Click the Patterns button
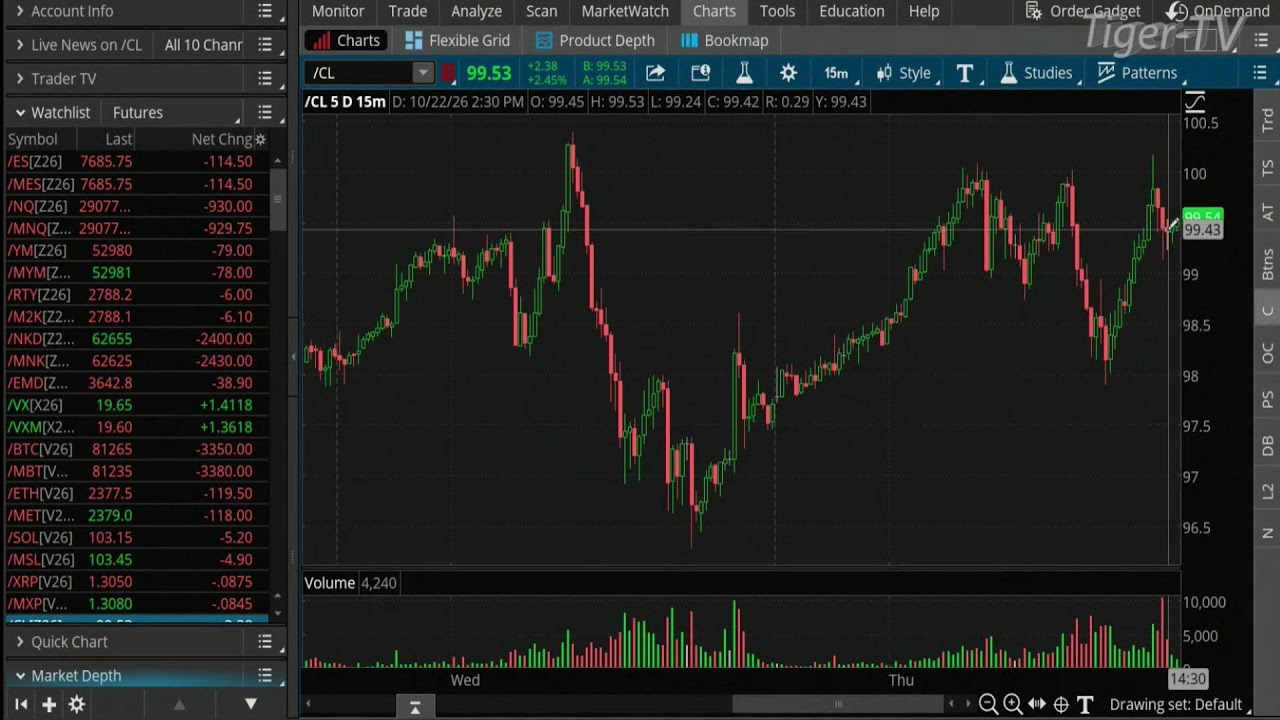The image size is (1280, 720). pyautogui.click(x=1137, y=73)
